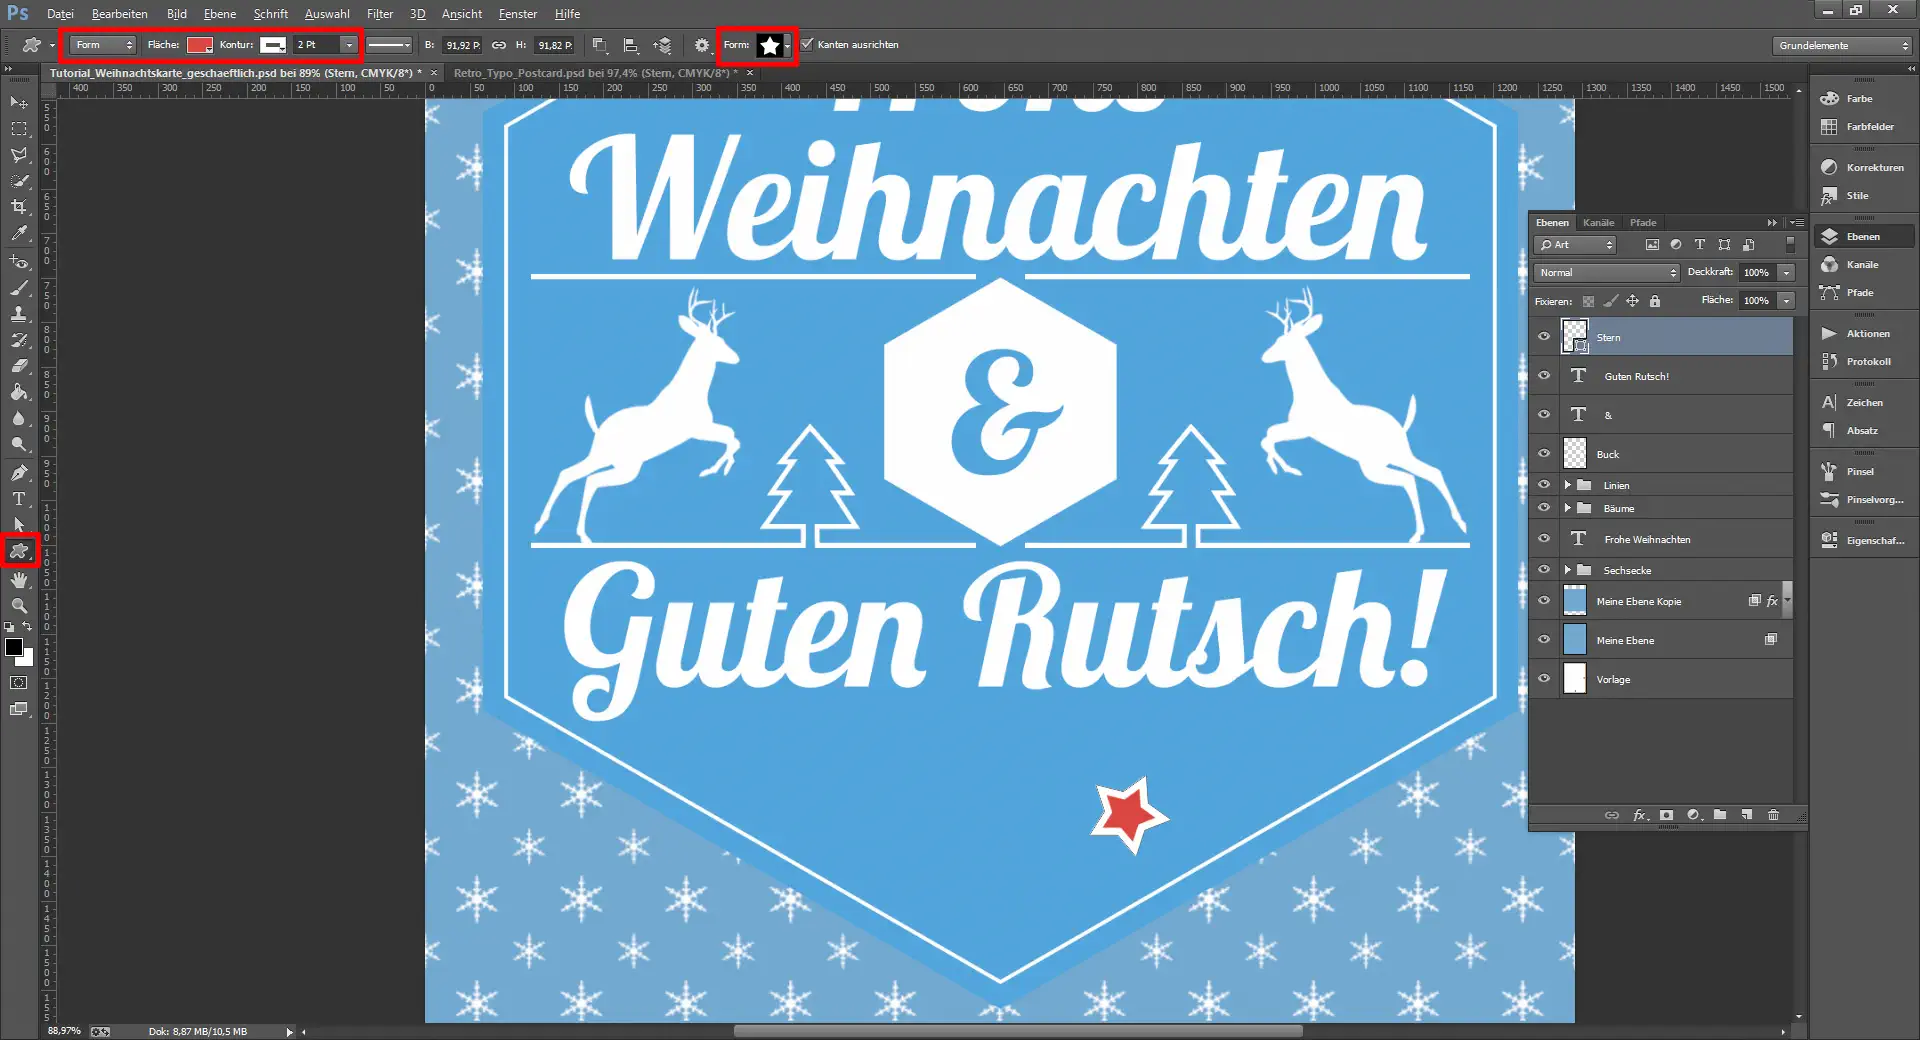
Task: Switch to the Kanäle tab
Action: [x=1598, y=222]
